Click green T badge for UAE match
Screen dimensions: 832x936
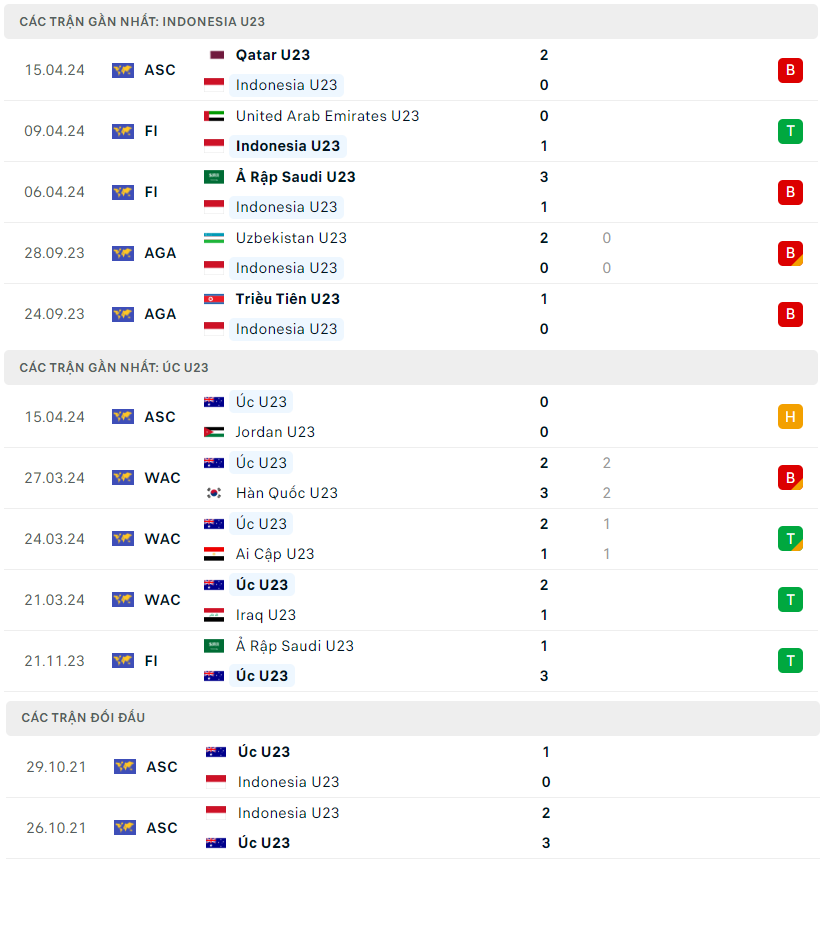pos(790,131)
